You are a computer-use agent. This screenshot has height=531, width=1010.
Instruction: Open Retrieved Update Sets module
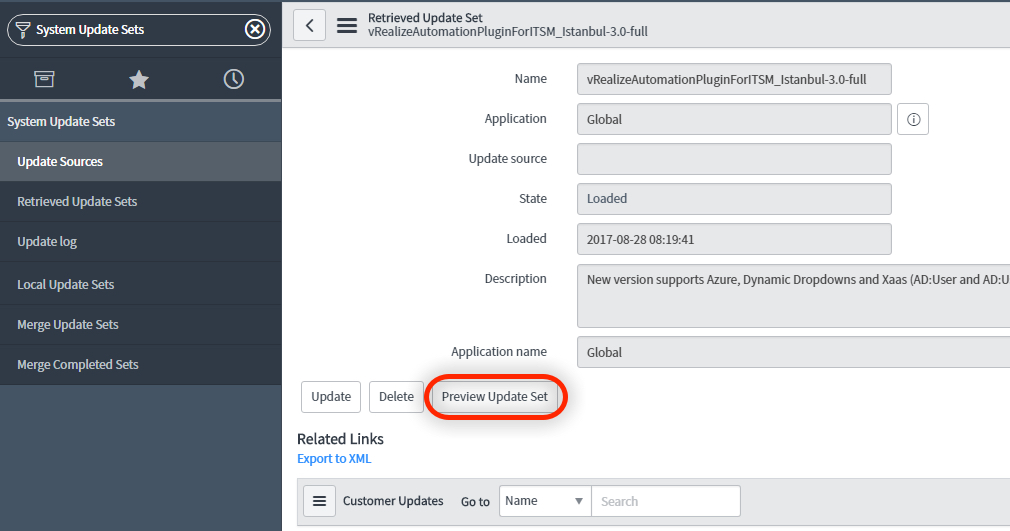point(77,202)
